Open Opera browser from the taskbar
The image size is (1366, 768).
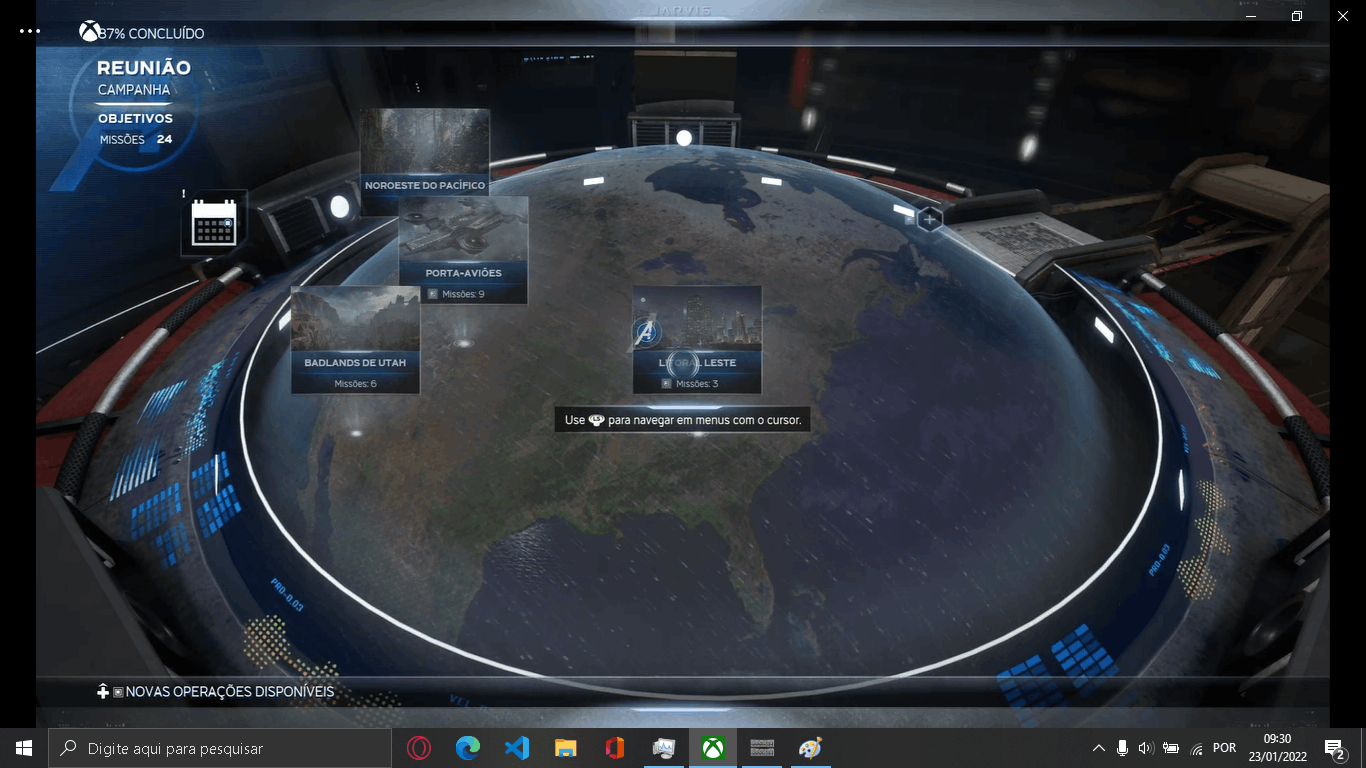click(x=419, y=748)
